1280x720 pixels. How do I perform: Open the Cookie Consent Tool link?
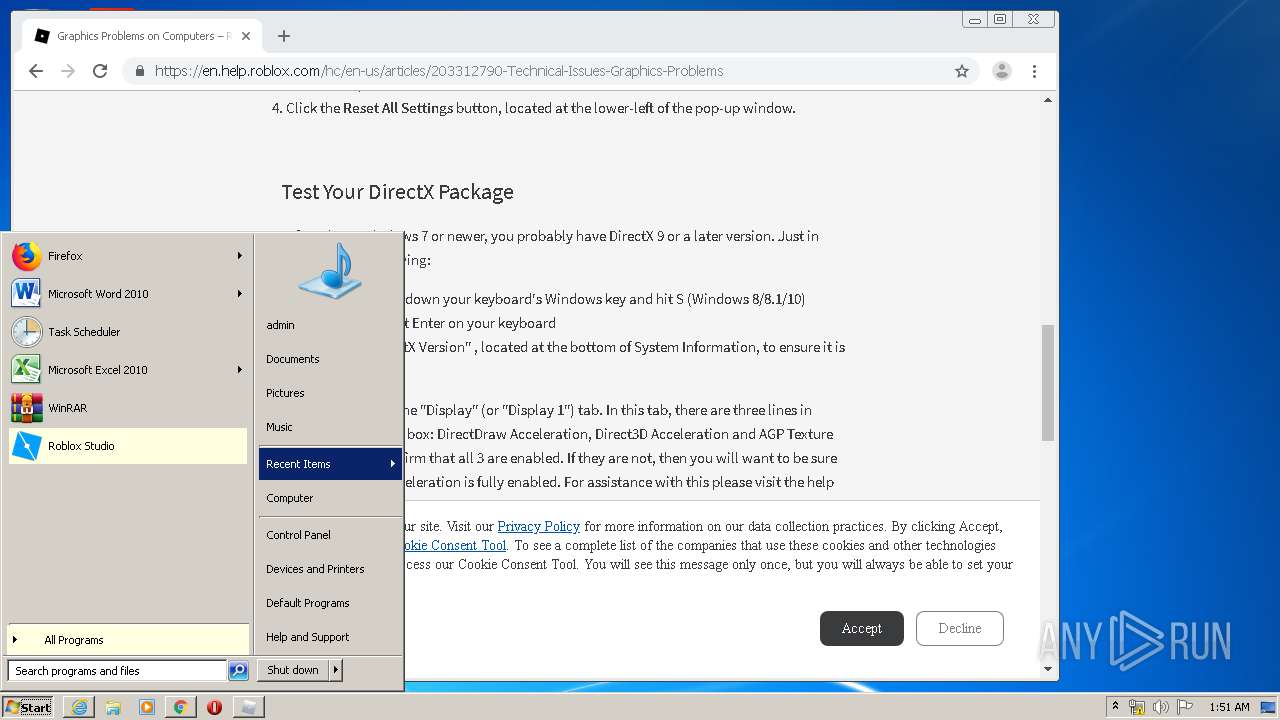[x=453, y=545]
